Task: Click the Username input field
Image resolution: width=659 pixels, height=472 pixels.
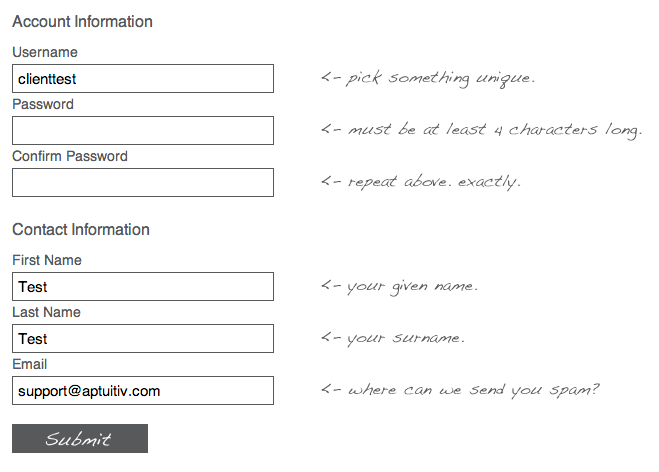Action: pyautogui.click(x=143, y=79)
